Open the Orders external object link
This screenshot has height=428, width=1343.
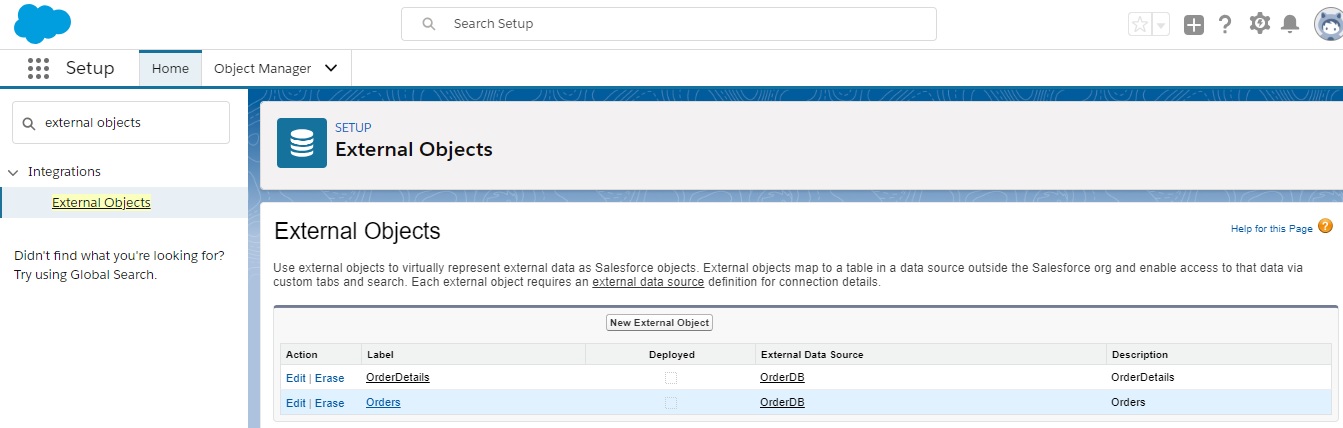(x=383, y=402)
